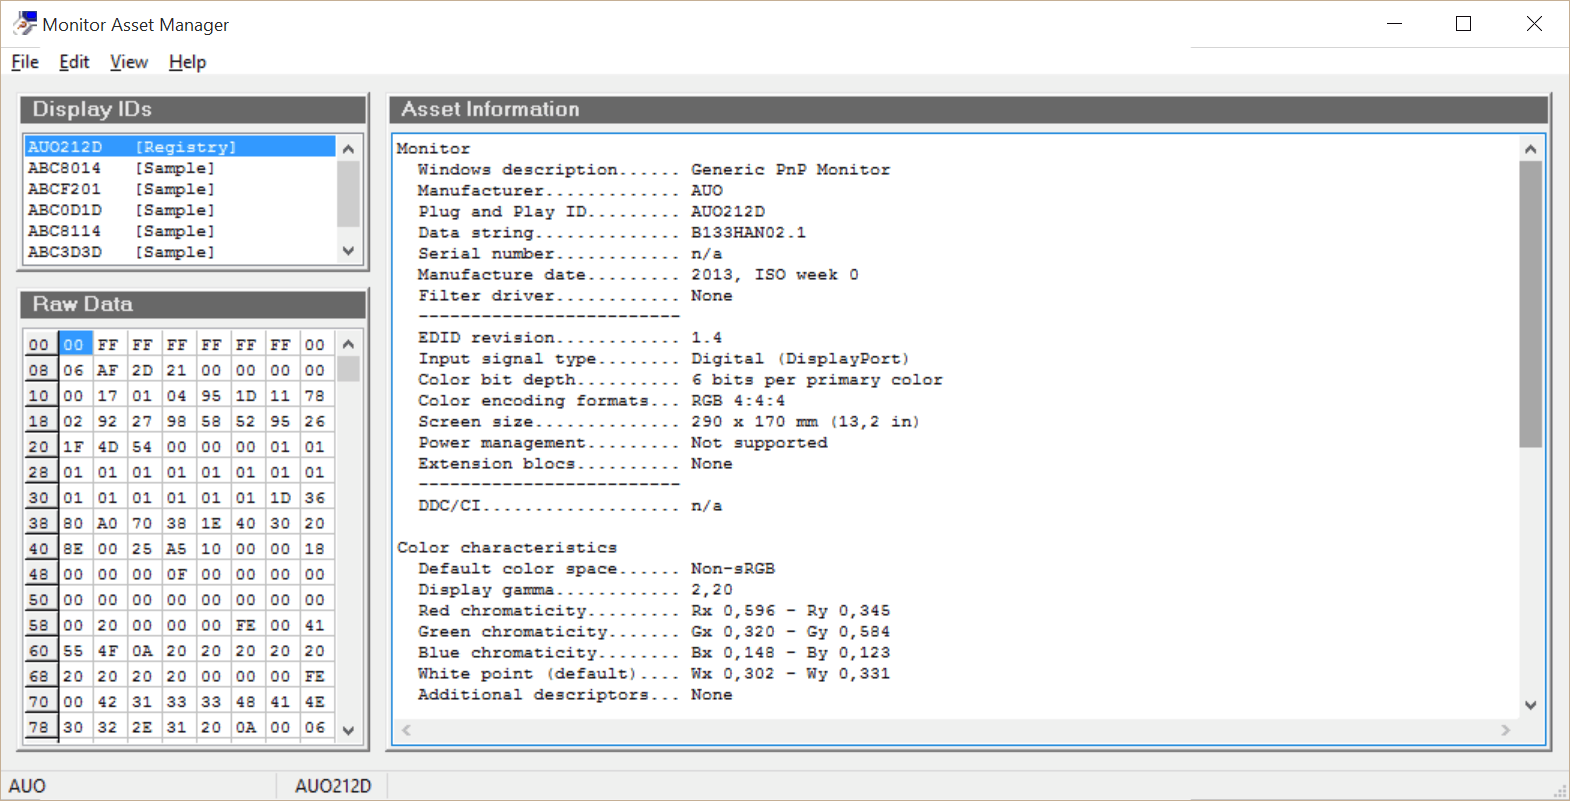Click the A0 byte cell
The height and width of the screenshot is (801, 1570).
(108, 523)
